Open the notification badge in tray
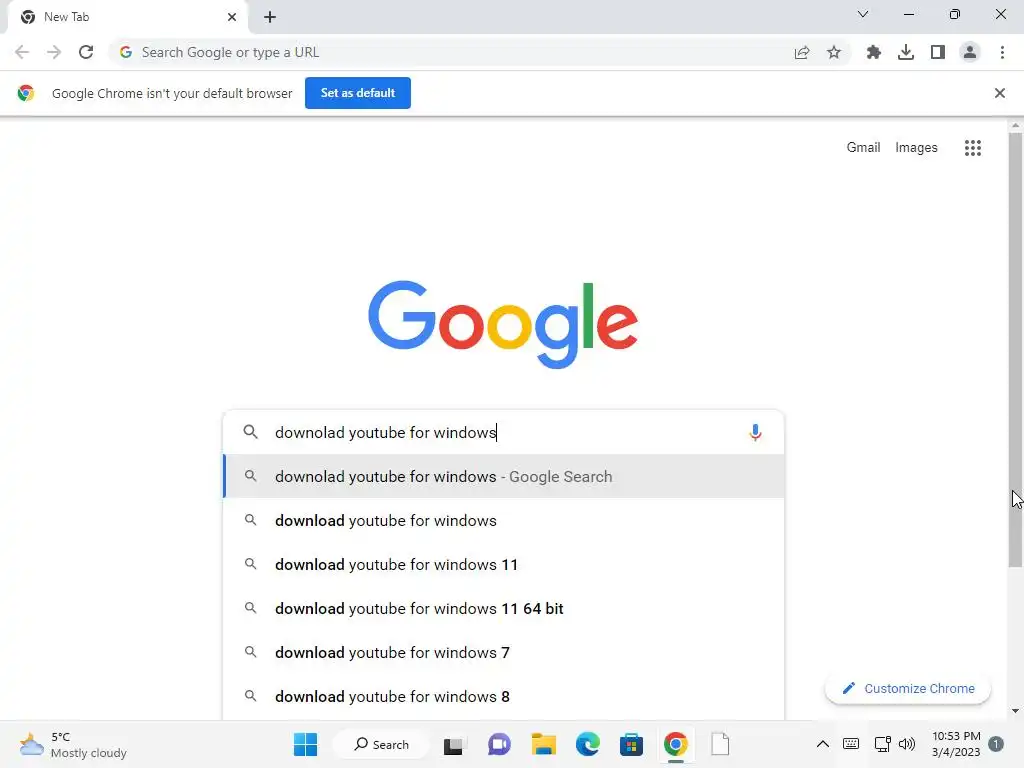The height and width of the screenshot is (768, 1024). 996,744
